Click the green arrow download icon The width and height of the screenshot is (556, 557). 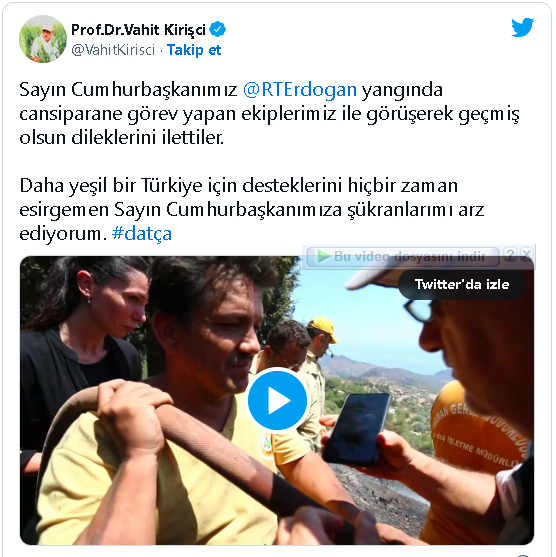click(323, 256)
